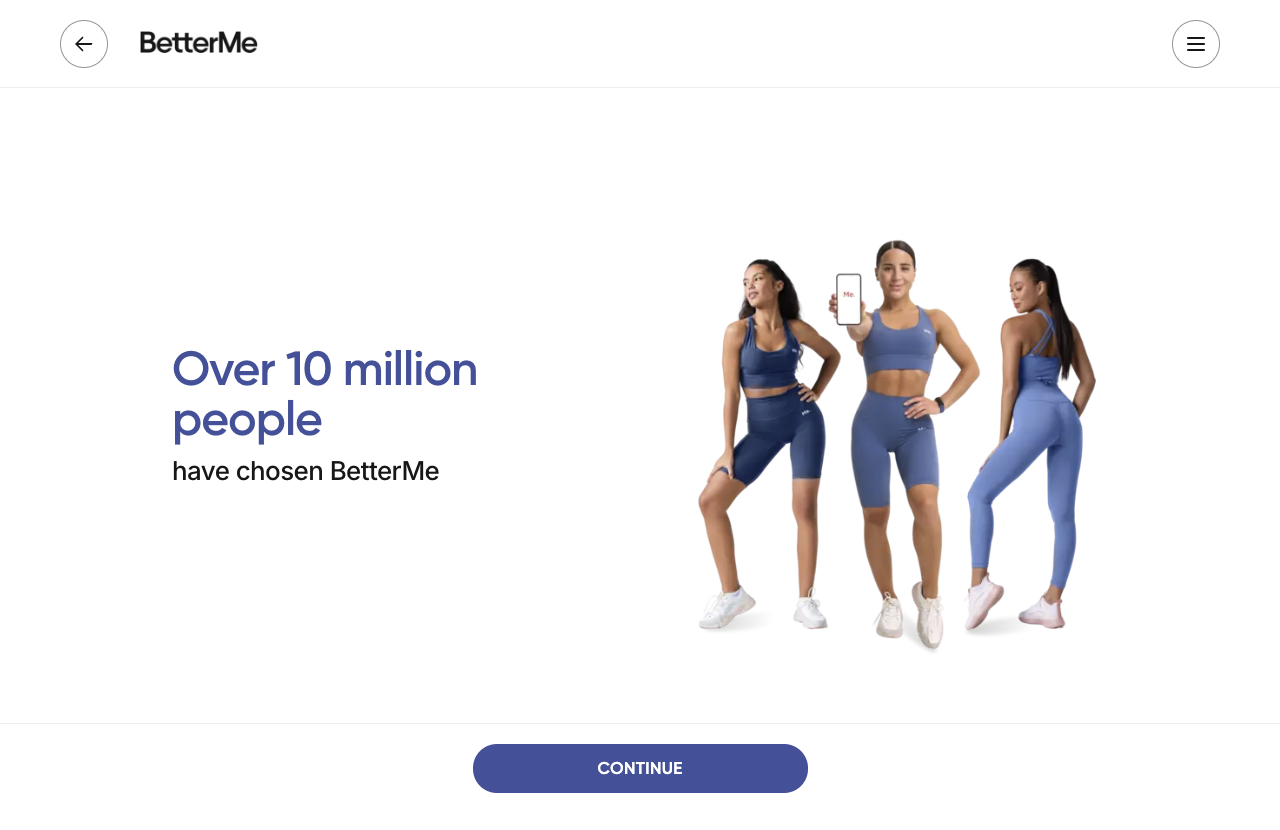Click the word "people" in the headline
This screenshot has height=830, width=1280.
coord(247,420)
